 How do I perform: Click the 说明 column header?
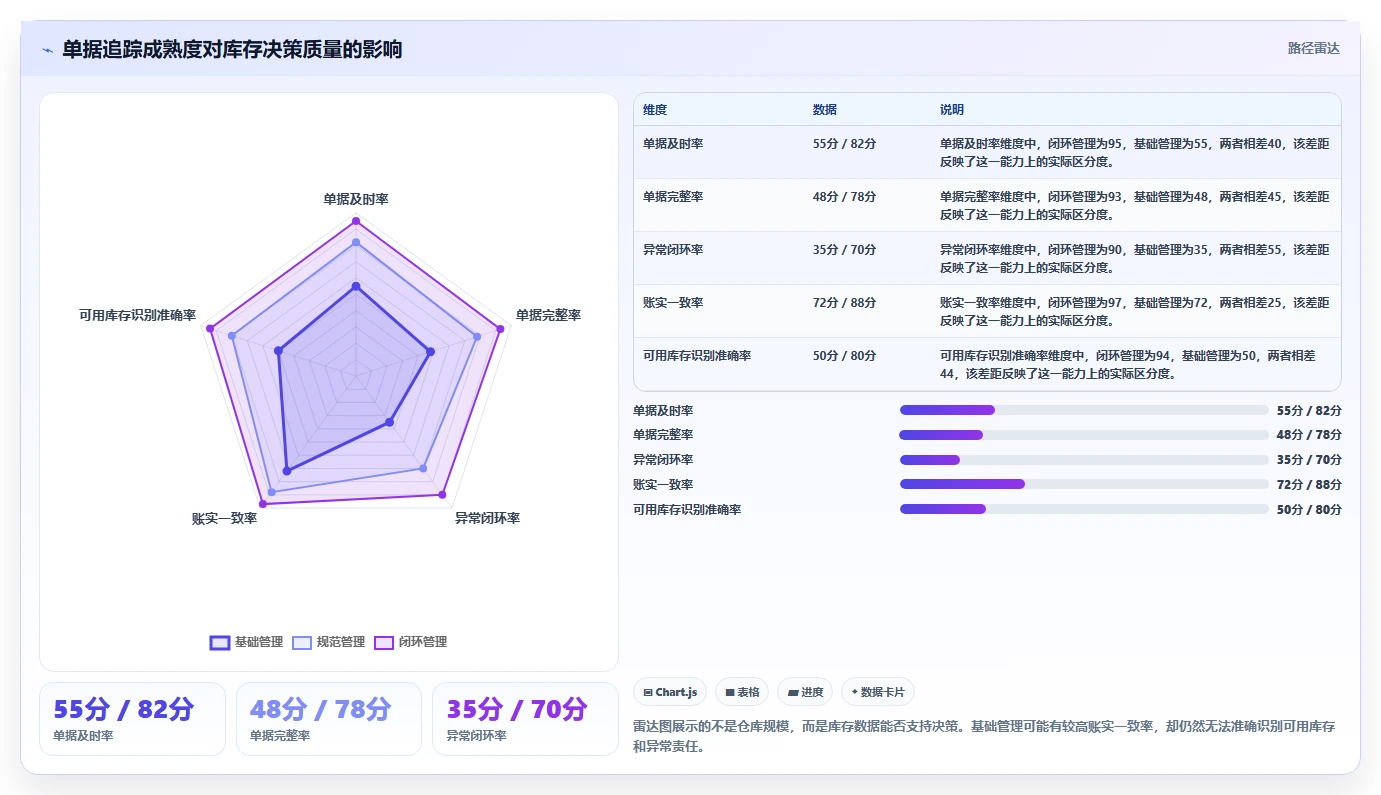pyautogui.click(x=952, y=110)
